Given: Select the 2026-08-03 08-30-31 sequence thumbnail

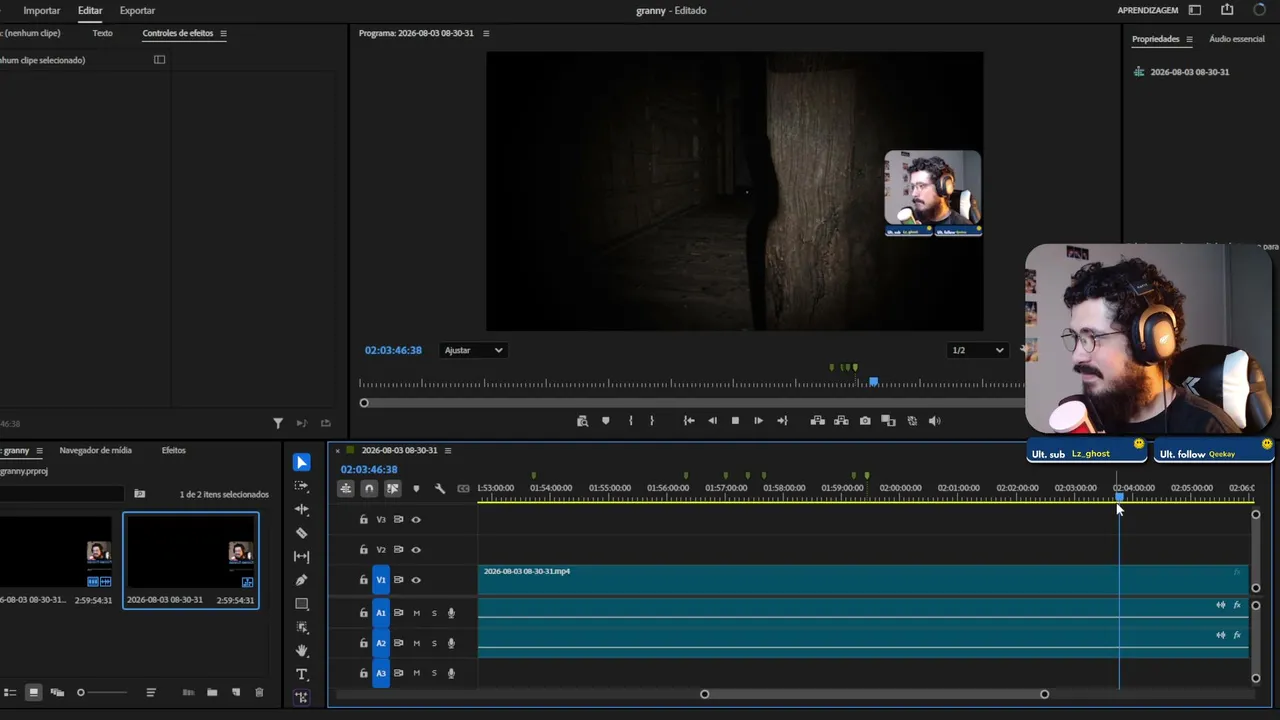Looking at the screenshot, I should (191, 560).
